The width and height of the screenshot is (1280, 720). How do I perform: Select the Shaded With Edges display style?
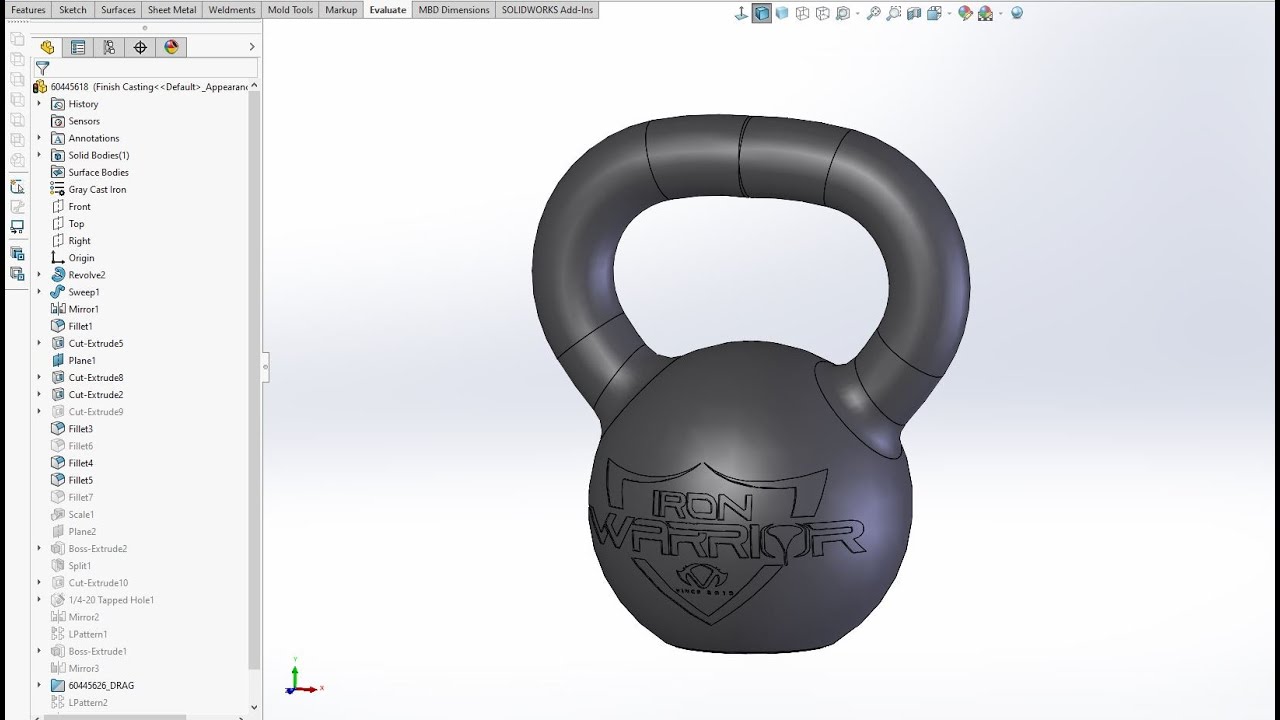point(762,13)
